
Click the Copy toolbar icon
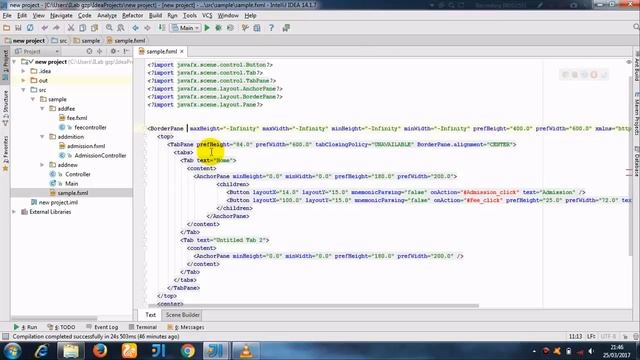click(82, 28)
